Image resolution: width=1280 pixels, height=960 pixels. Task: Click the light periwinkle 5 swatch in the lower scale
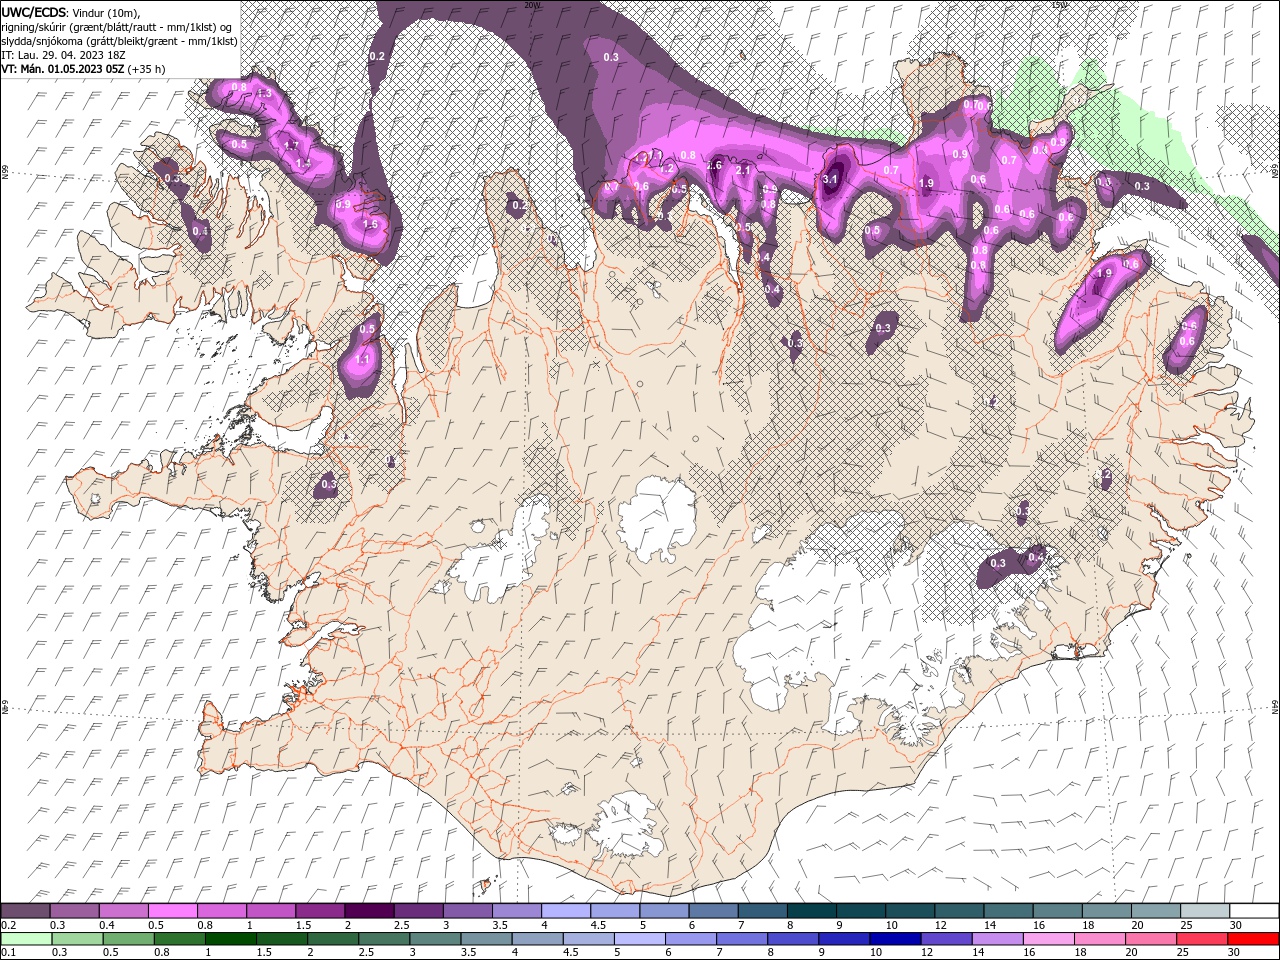[x=639, y=939]
